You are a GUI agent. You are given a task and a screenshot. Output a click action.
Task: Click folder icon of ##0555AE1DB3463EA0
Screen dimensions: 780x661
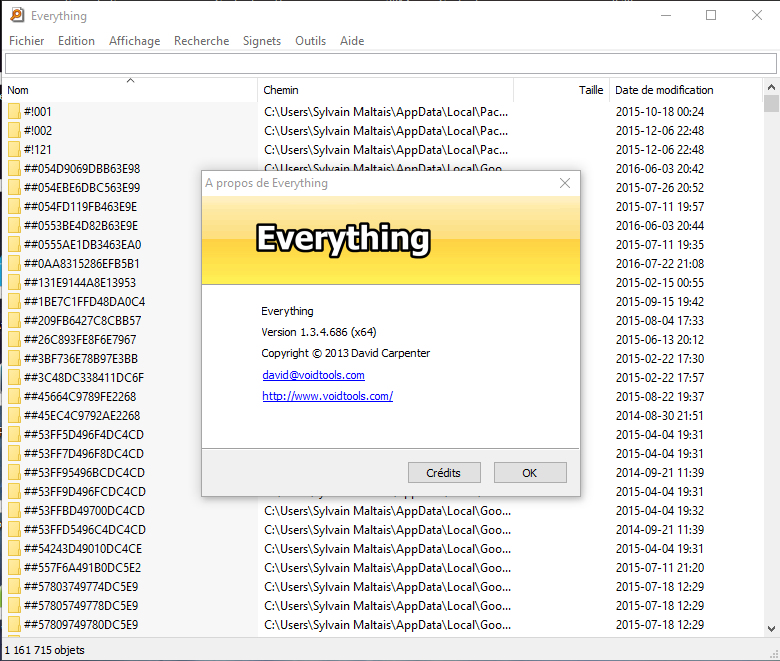14,244
